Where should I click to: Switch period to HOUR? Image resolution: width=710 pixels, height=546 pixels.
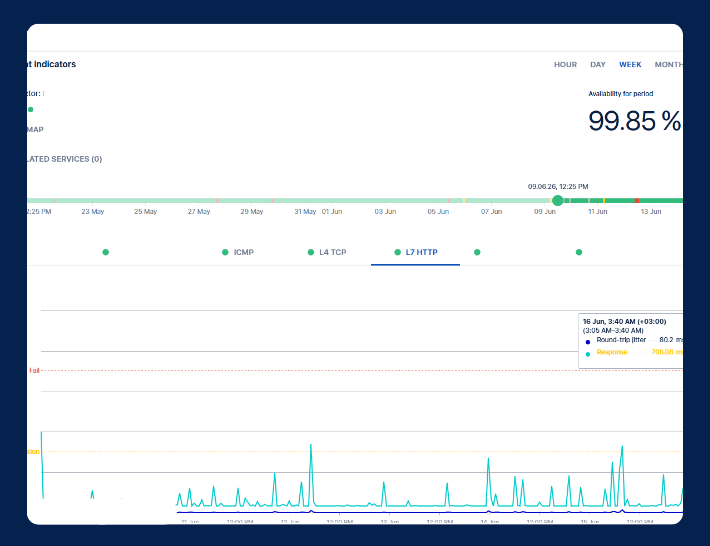(x=565, y=65)
